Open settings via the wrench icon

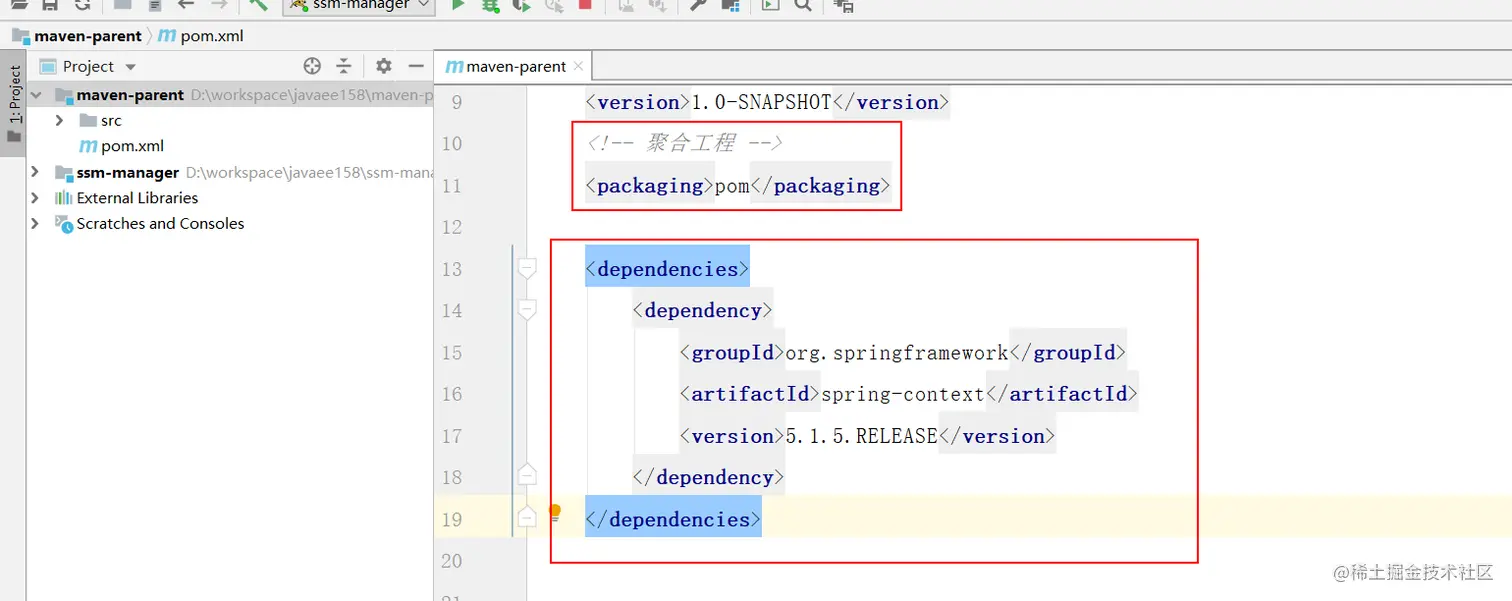point(698,5)
